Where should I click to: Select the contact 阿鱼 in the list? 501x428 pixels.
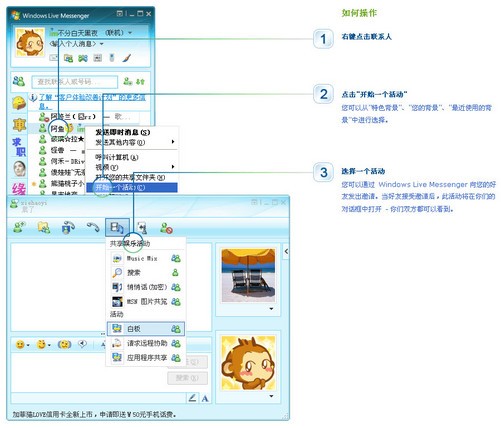point(57,128)
